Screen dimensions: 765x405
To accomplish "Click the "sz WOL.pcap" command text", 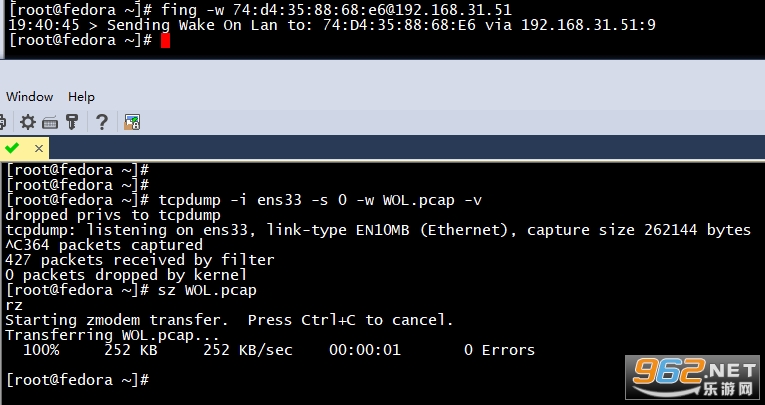I will pyautogui.click(x=207, y=290).
